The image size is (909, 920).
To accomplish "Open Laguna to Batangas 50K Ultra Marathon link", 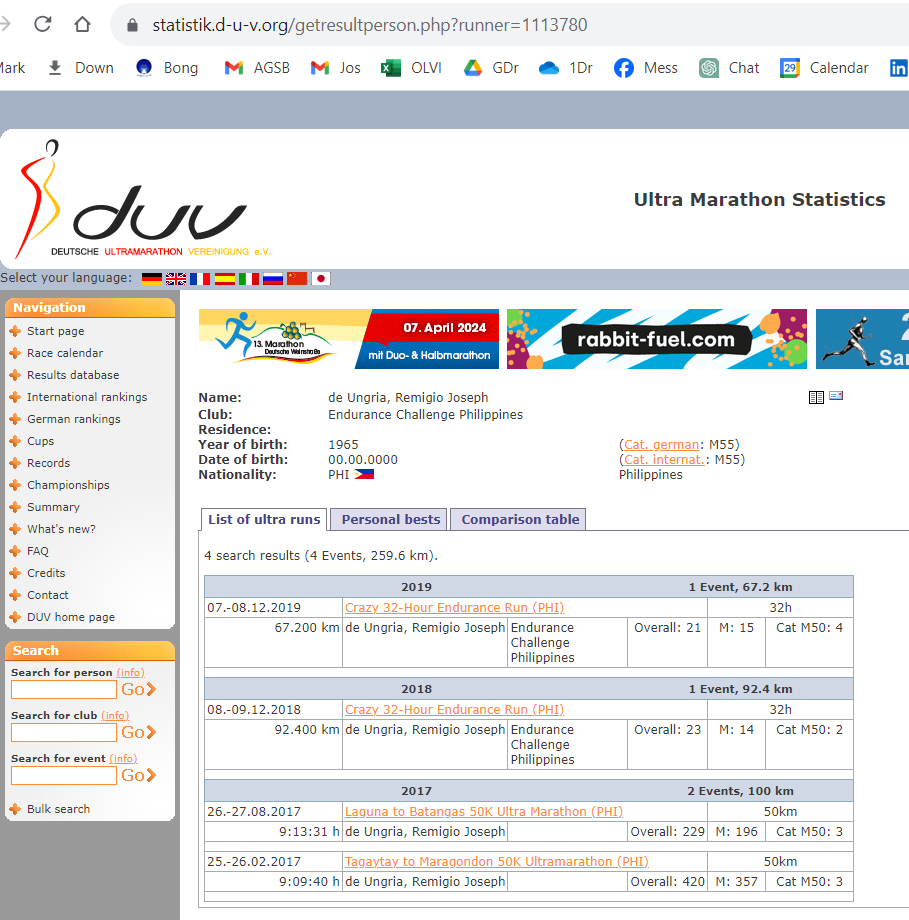I will click(x=483, y=811).
